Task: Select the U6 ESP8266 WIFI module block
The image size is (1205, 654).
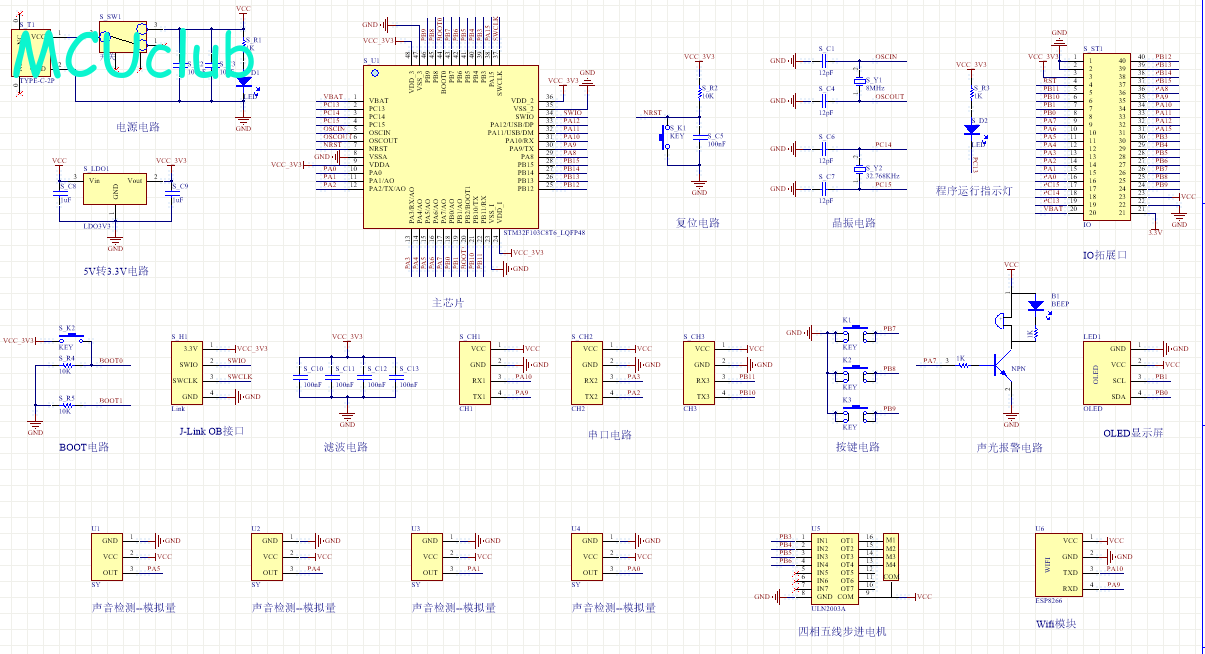Action: (x=1058, y=563)
